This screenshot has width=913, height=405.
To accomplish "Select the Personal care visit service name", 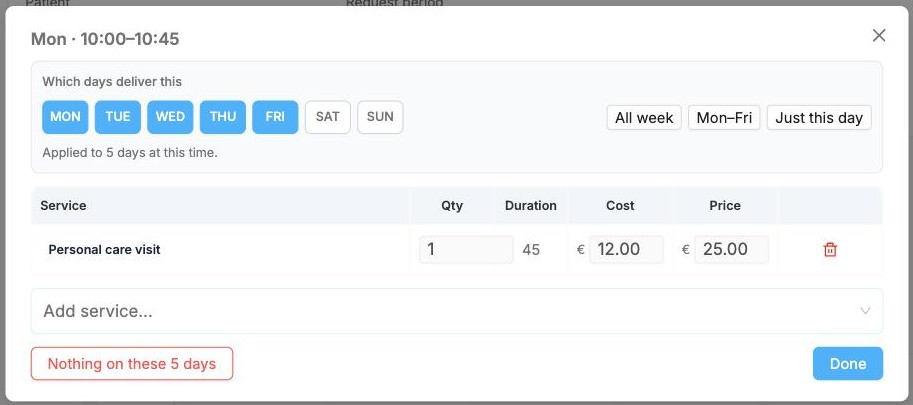I will click(x=104, y=250).
